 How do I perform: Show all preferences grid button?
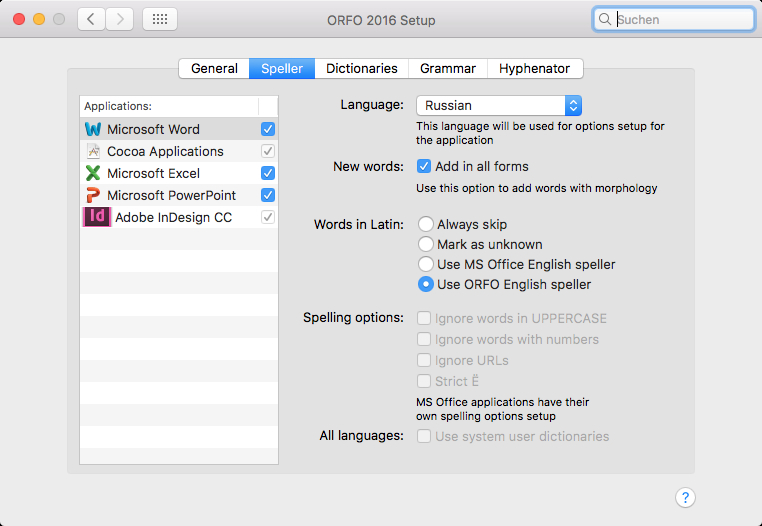160,19
